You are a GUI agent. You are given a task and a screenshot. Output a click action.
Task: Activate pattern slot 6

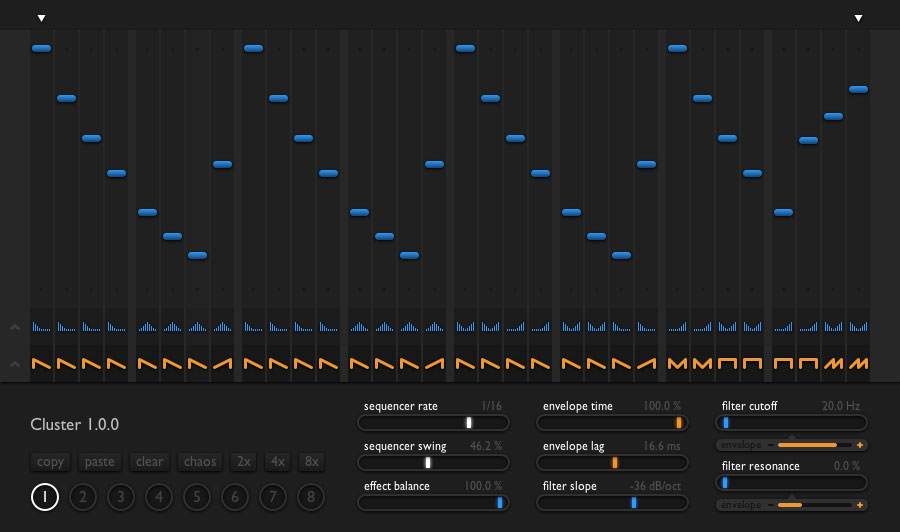click(235, 496)
